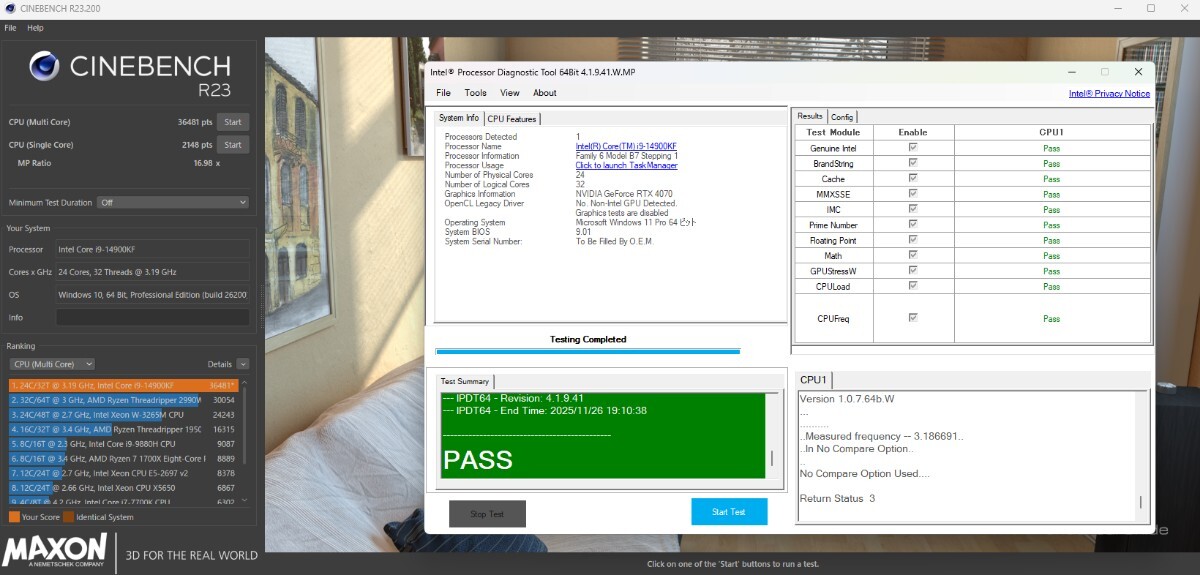
Task: Click the Genuine Intel Pass result cell
Action: [x=1051, y=148]
